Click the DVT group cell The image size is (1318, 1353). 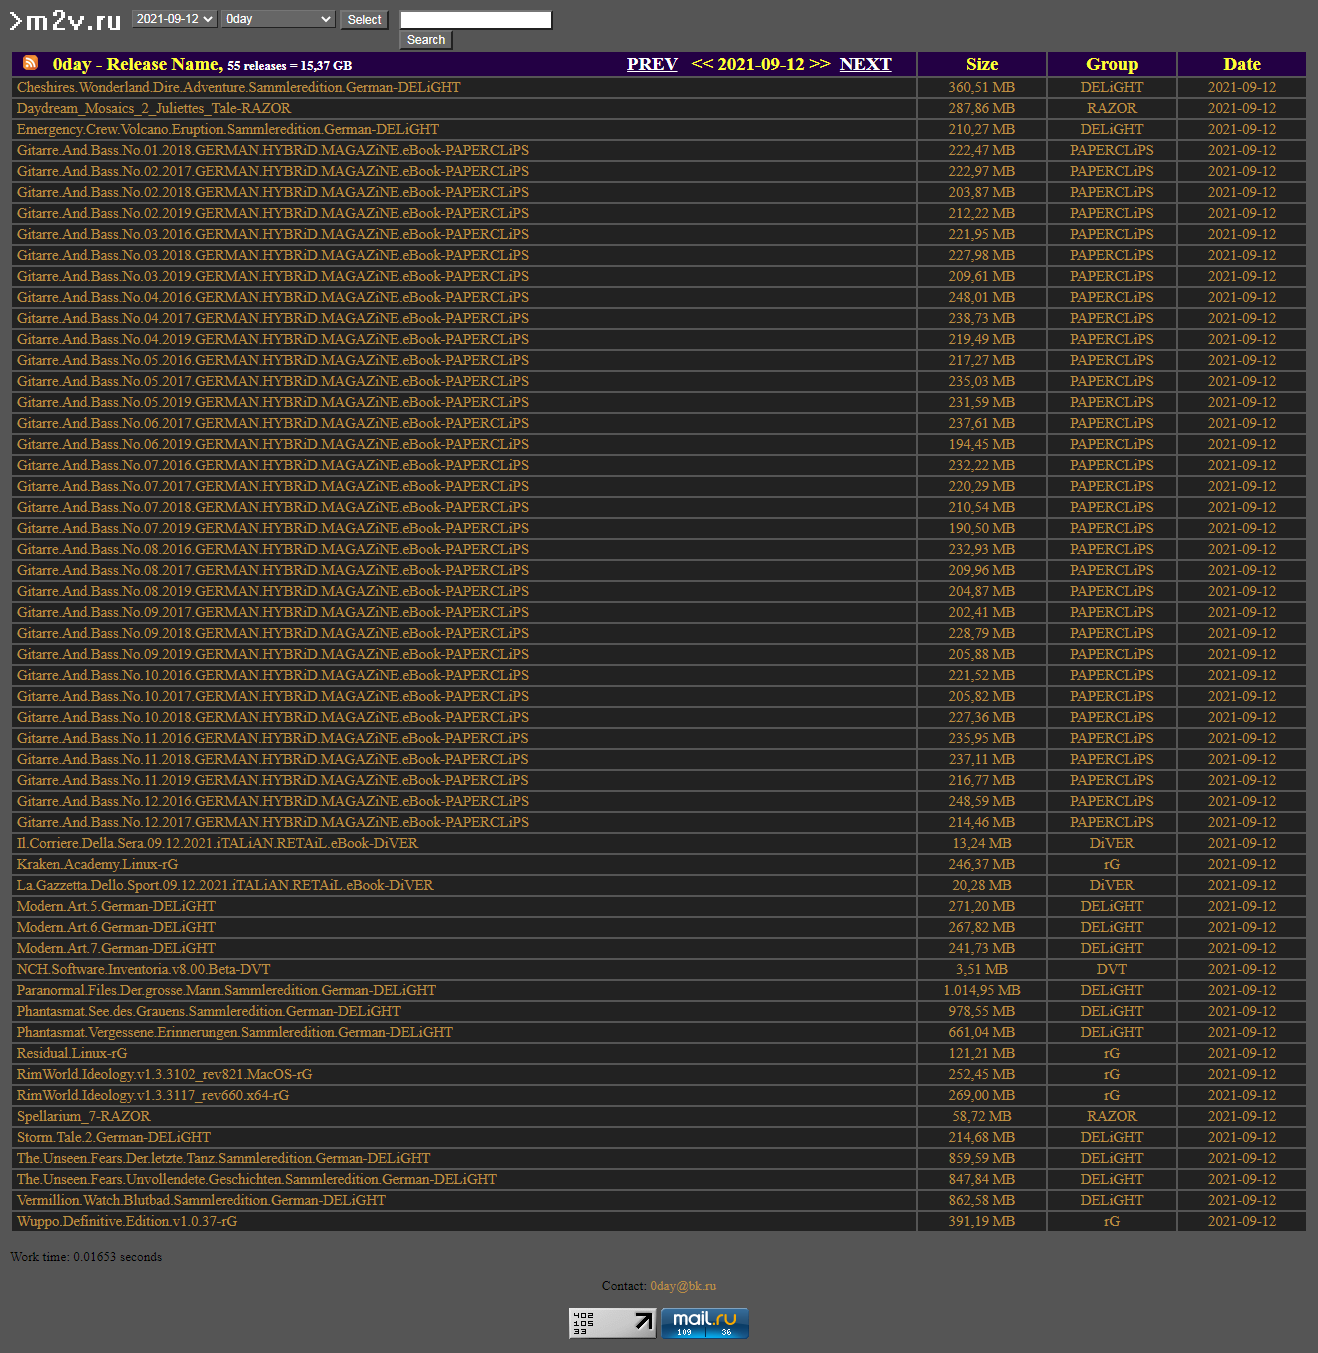point(1112,969)
